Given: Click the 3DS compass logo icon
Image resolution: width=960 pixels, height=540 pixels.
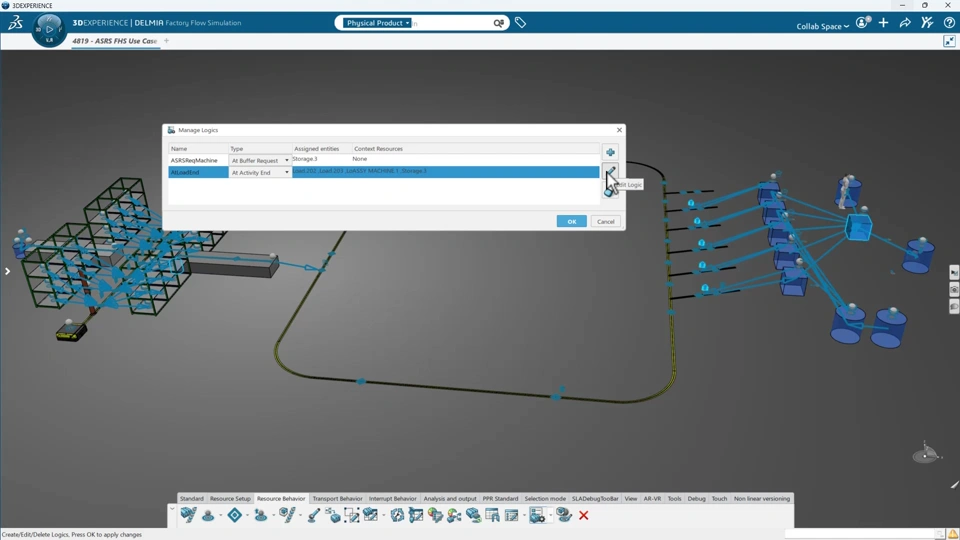Looking at the screenshot, I should pos(15,23).
